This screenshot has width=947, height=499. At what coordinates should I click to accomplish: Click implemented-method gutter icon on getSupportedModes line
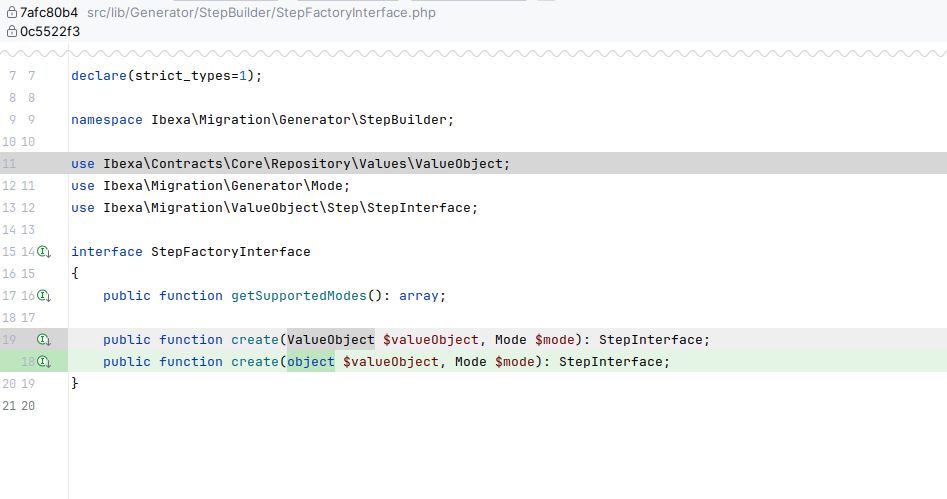[x=44, y=296]
